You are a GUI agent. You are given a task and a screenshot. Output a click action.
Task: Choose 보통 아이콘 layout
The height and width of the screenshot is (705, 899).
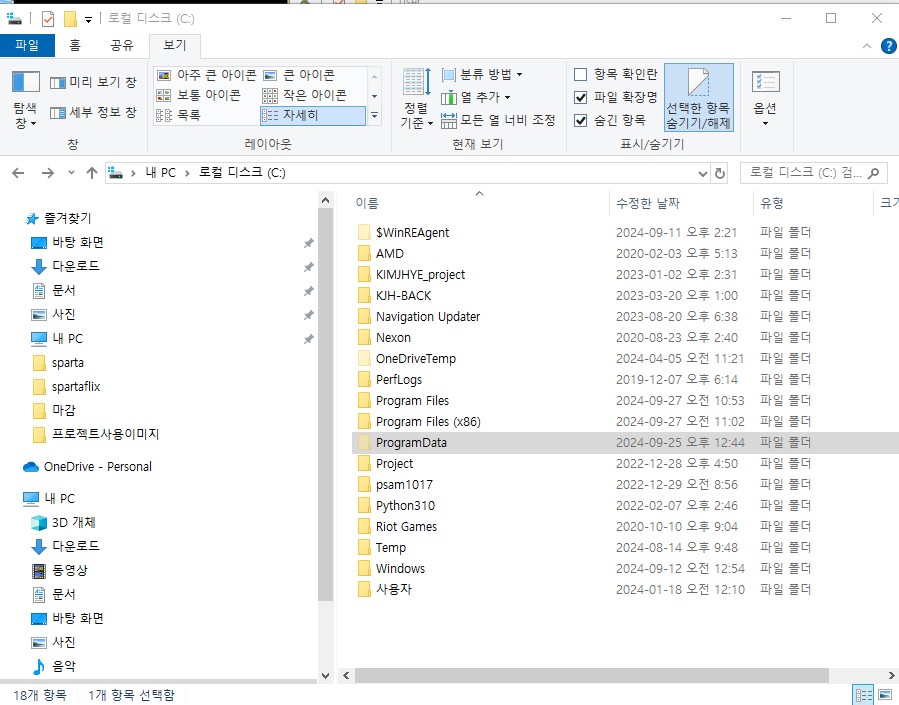click(198, 95)
